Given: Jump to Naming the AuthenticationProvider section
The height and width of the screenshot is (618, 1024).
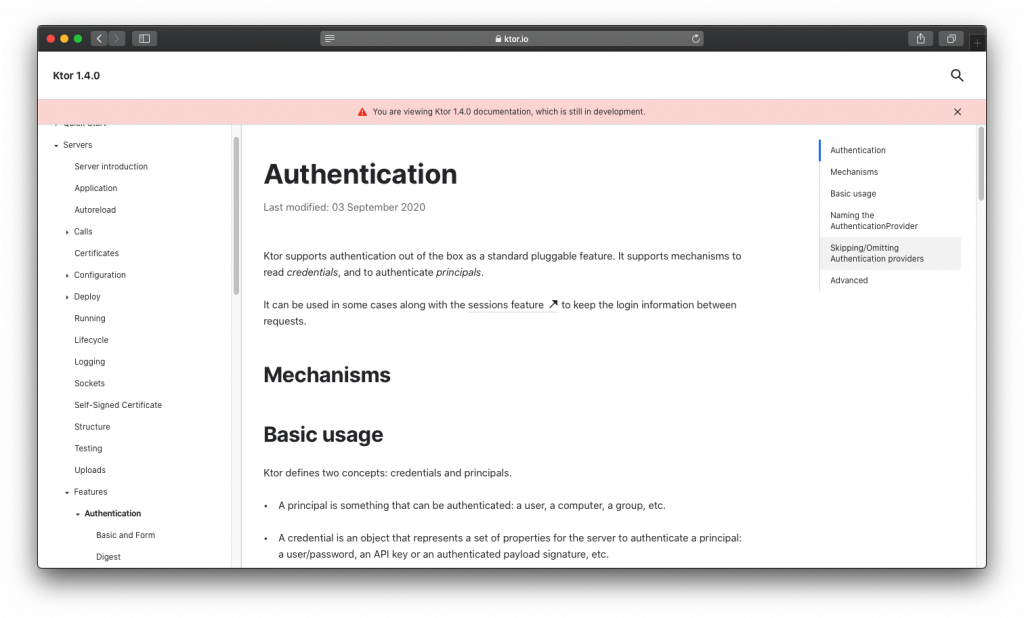Looking at the screenshot, I should [874, 221].
